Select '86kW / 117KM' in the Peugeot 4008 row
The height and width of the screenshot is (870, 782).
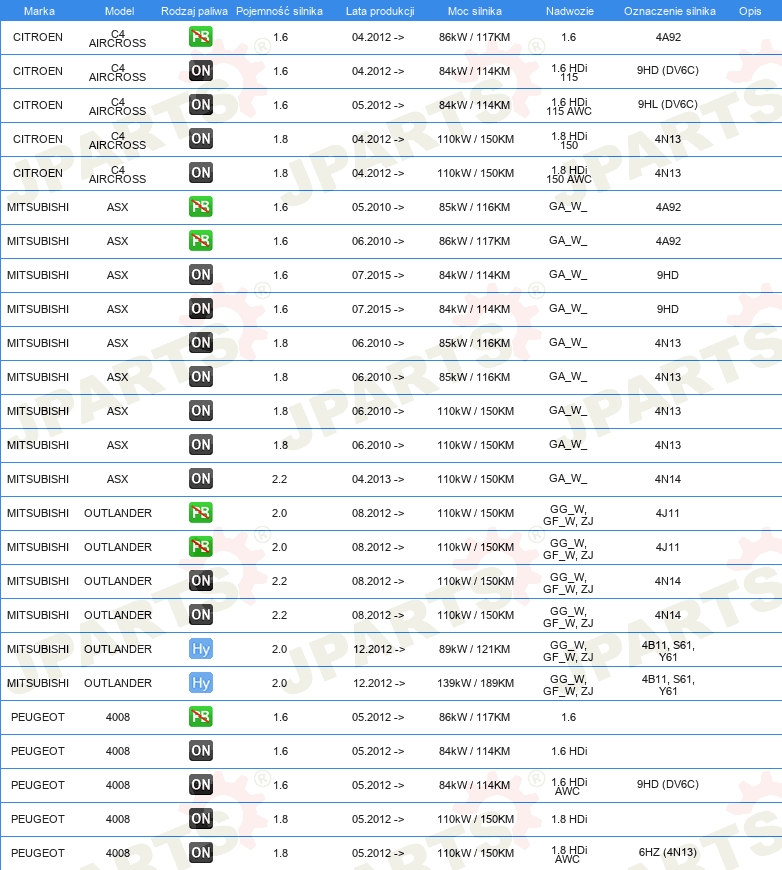tap(475, 717)
